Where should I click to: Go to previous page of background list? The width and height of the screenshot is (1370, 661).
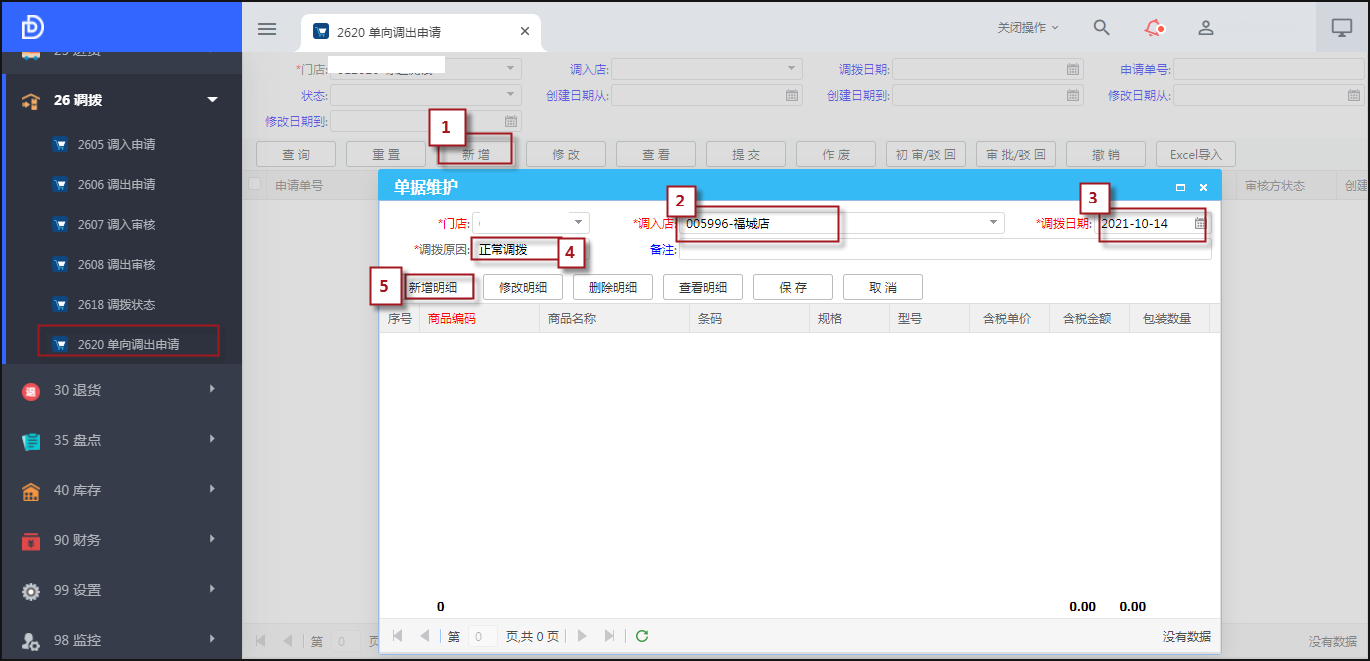click(x=287, y=641)
